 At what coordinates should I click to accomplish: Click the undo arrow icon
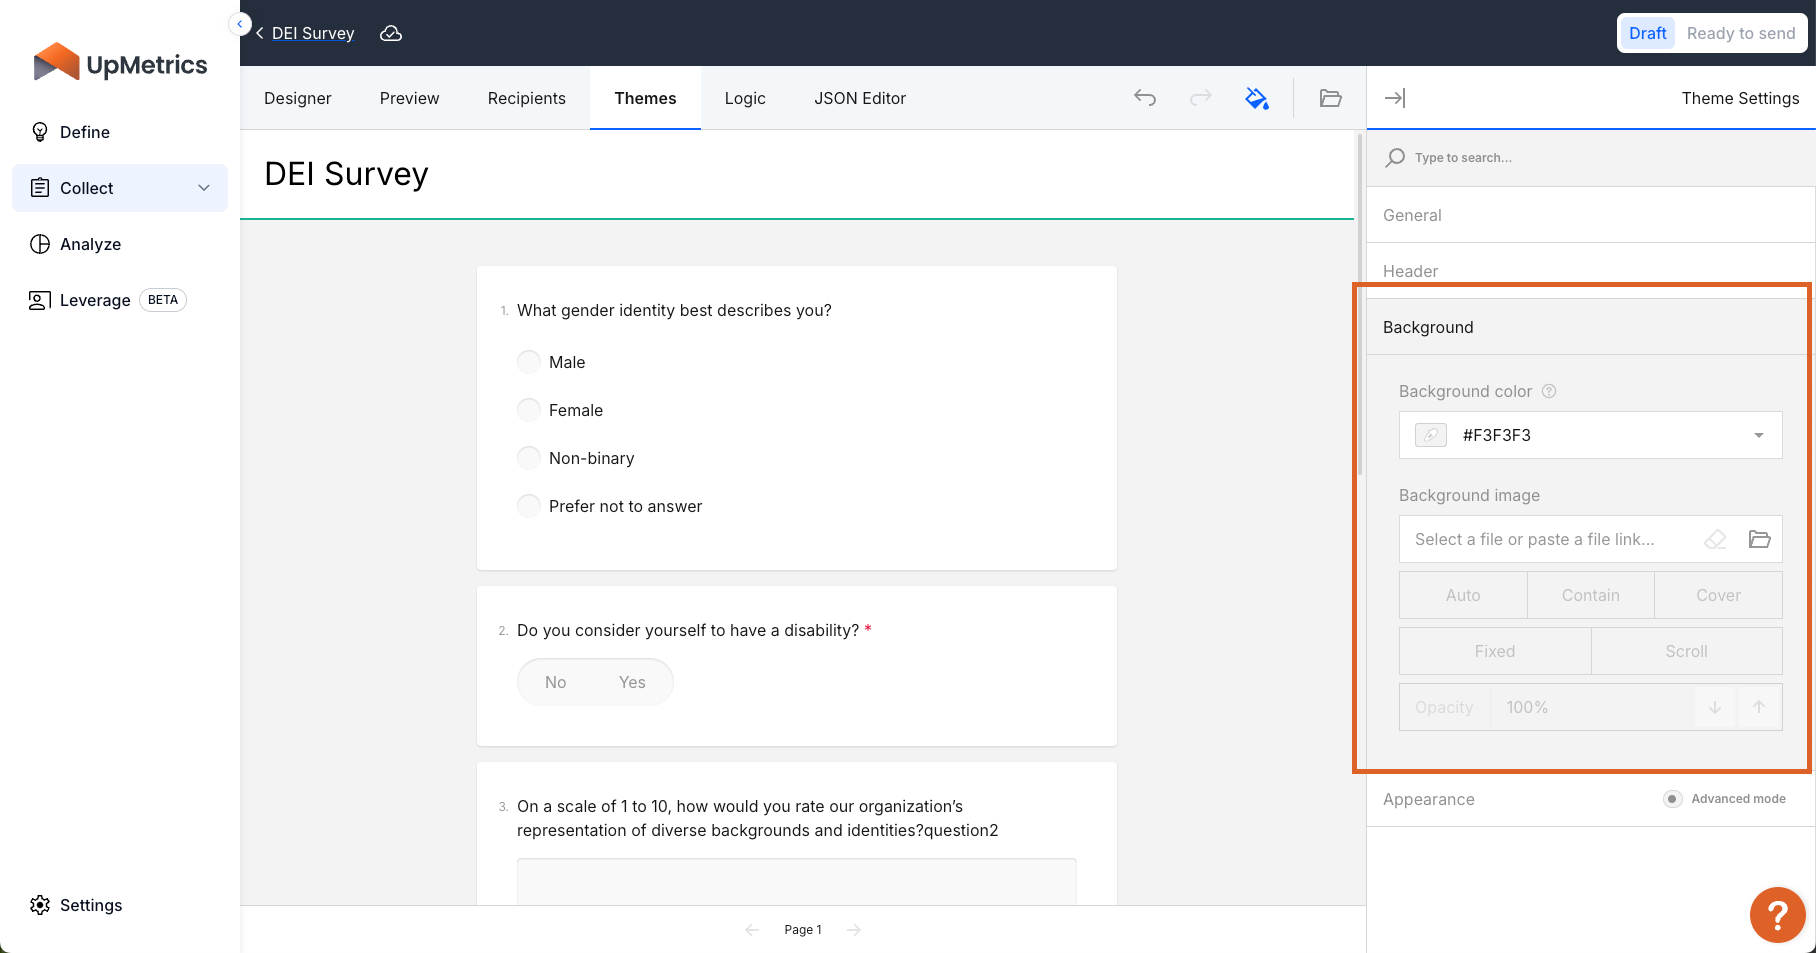coord(1145,98)
